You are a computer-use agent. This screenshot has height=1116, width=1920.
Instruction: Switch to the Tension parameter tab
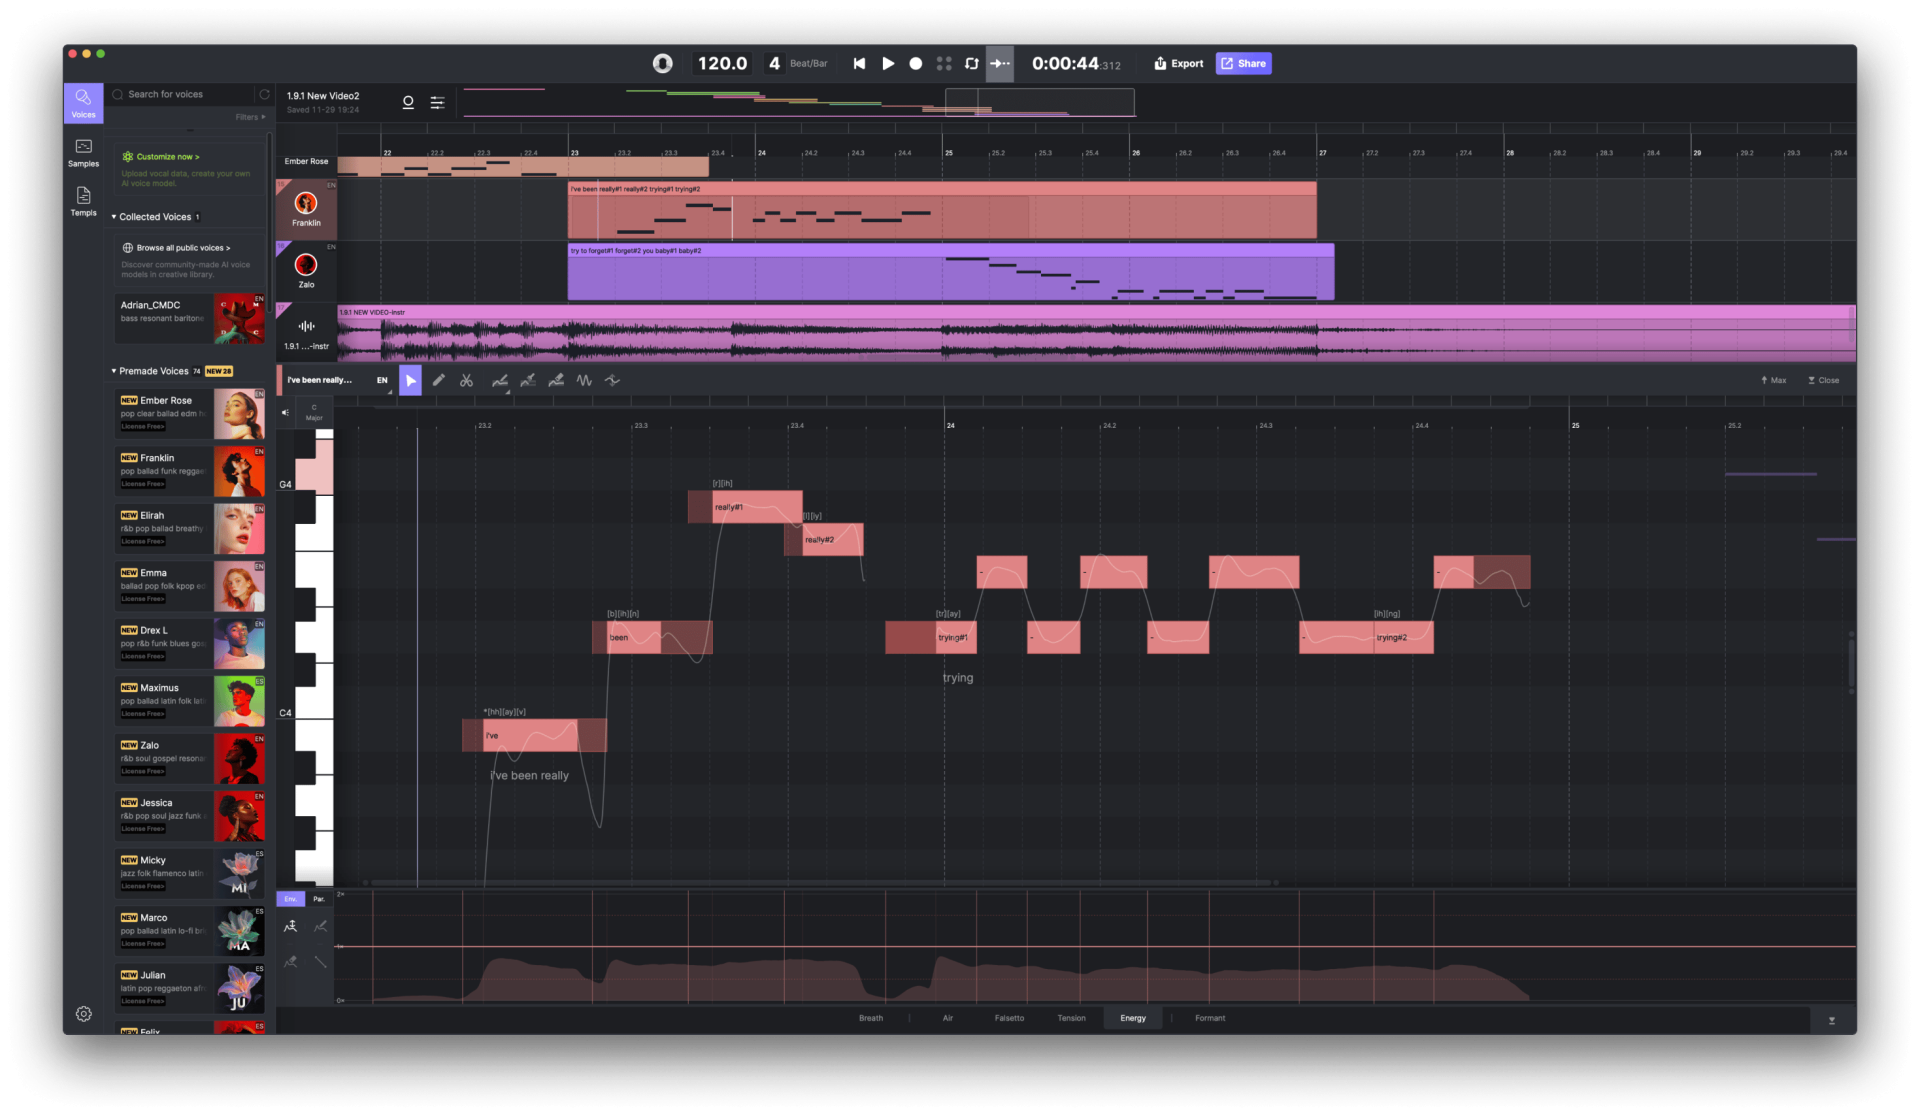pos(1071,1017)
